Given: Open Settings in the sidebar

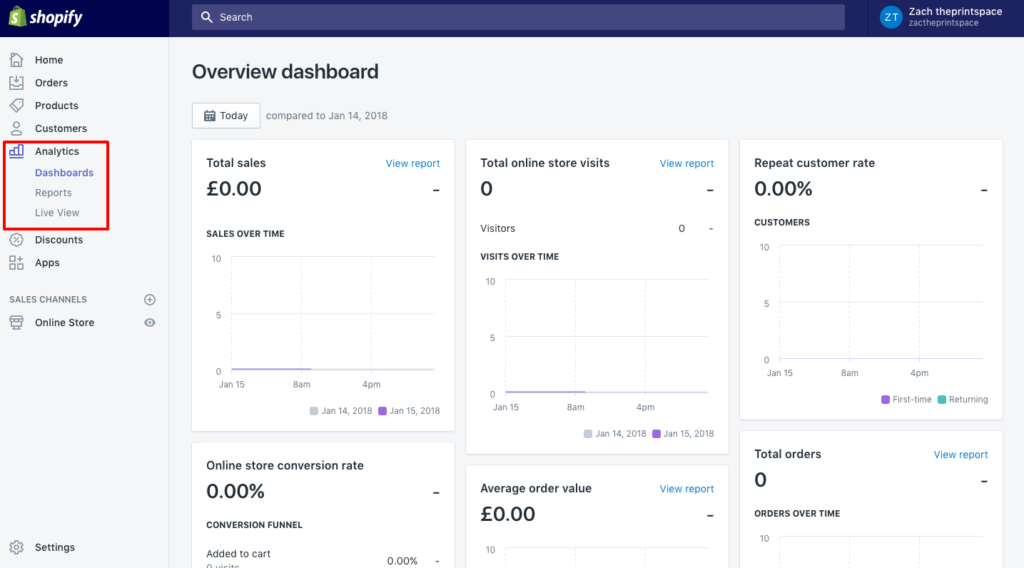Looking at the screenshot, I should tap(55, 547).
